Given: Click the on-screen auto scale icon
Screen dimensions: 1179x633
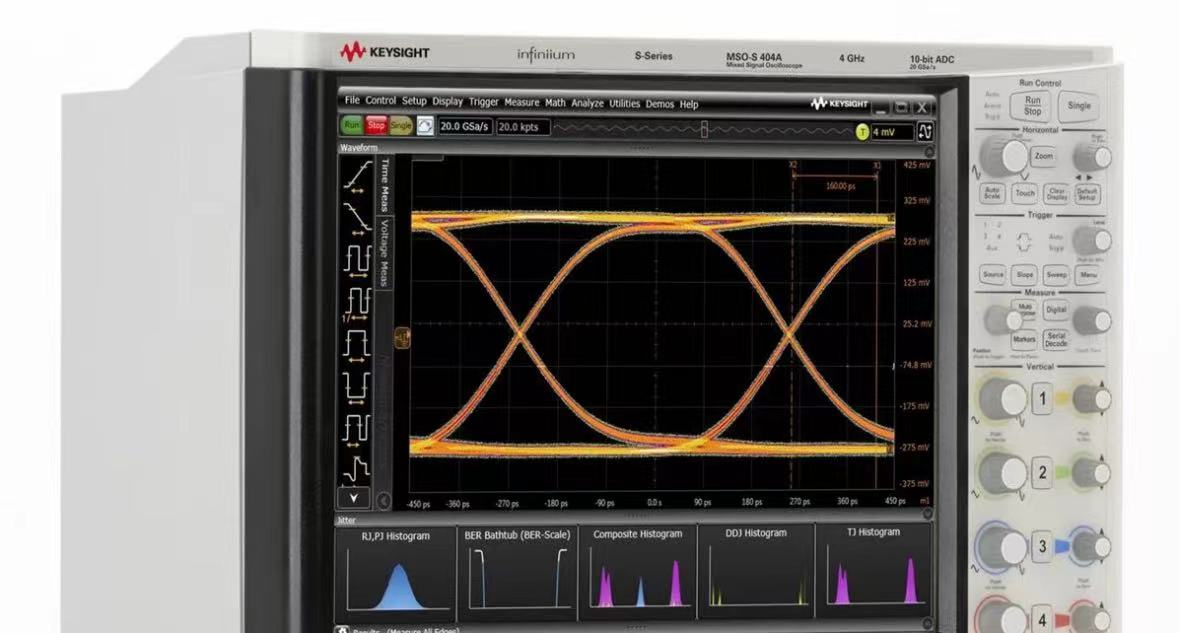Looking at the screenshot, I should pyautogui.click(x=426, y=126).
